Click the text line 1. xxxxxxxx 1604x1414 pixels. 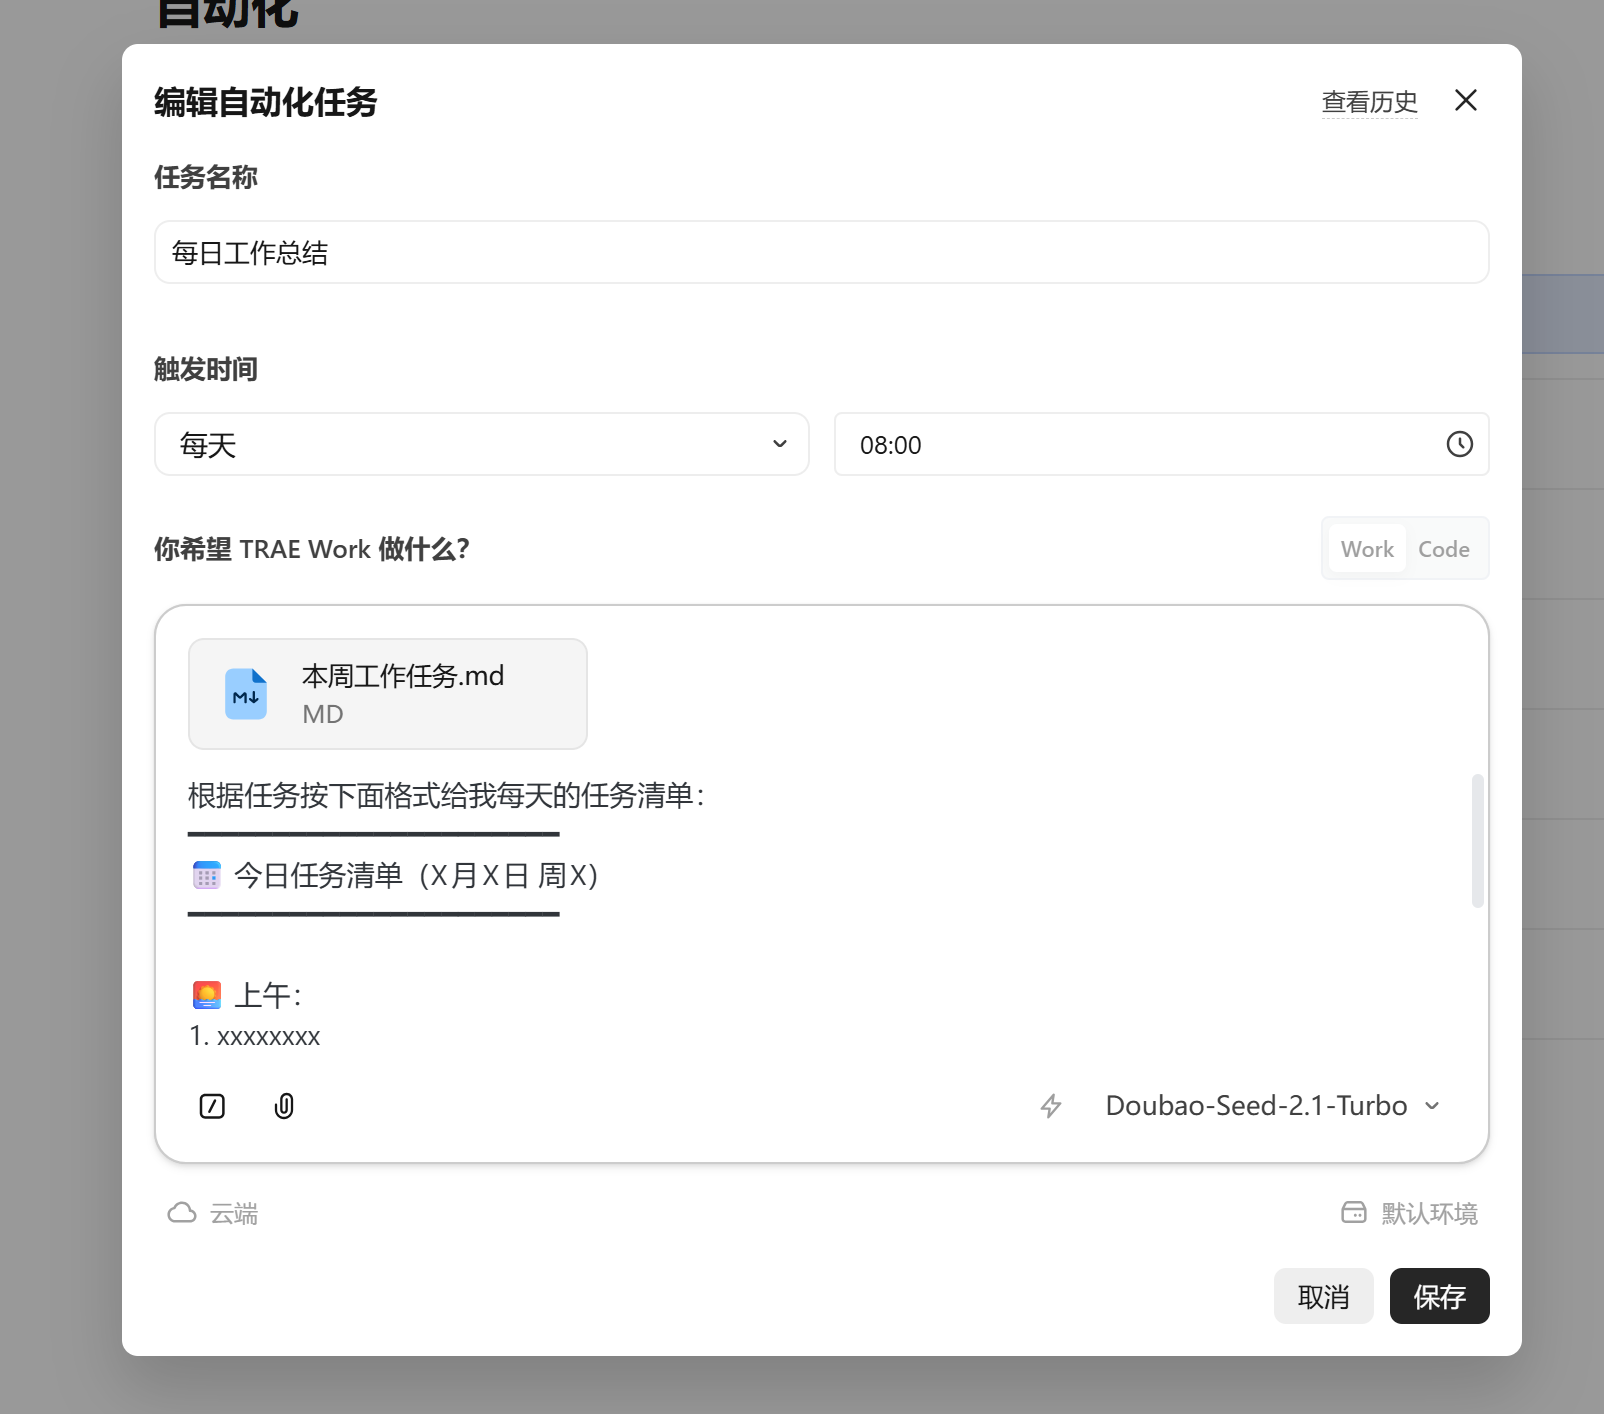(x=255, y=1036)
